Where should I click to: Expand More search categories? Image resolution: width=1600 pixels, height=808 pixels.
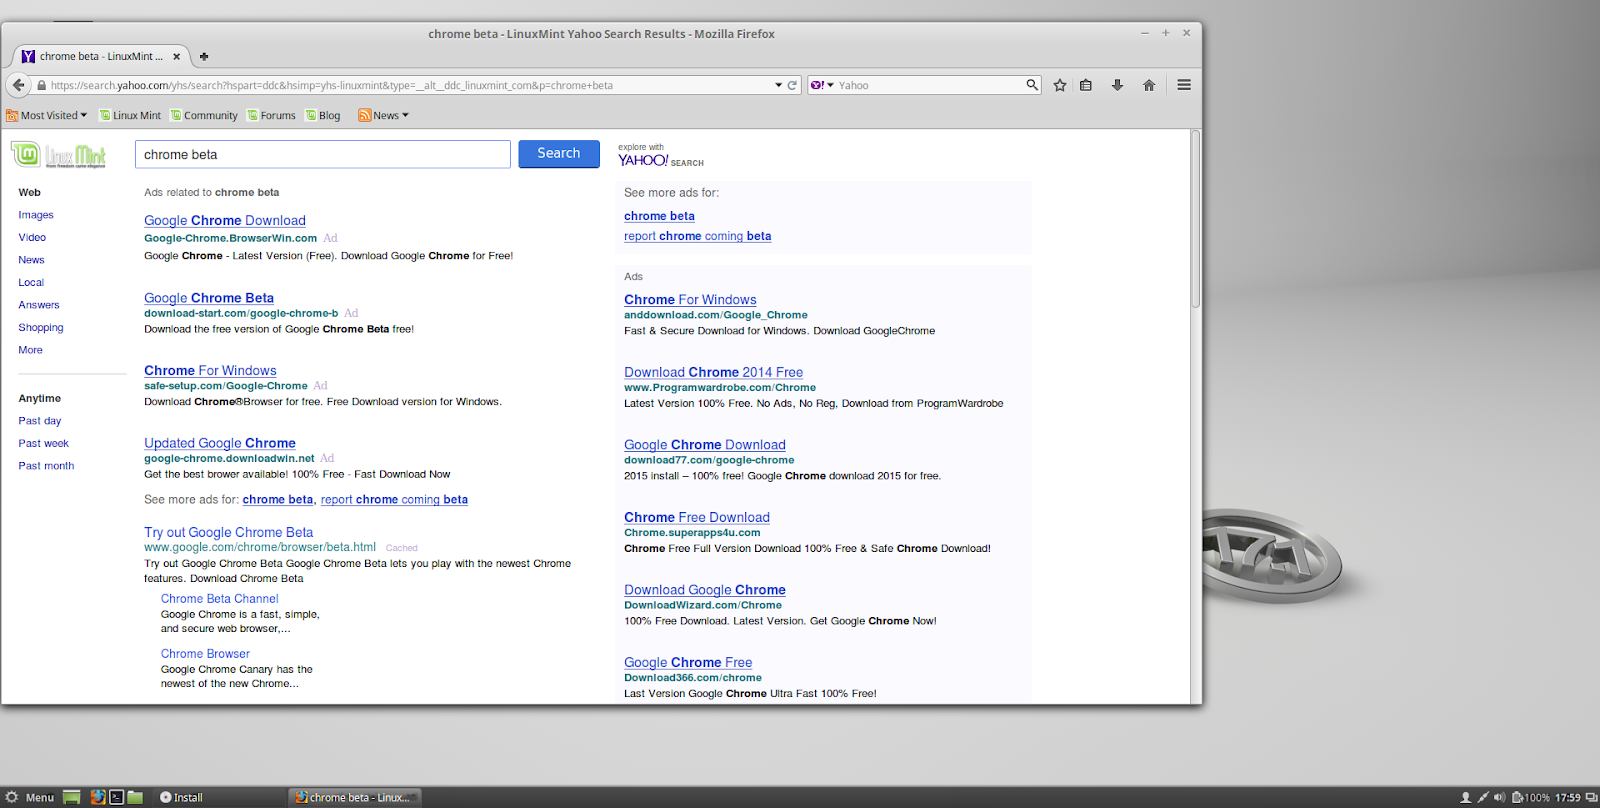pos(30,350)
